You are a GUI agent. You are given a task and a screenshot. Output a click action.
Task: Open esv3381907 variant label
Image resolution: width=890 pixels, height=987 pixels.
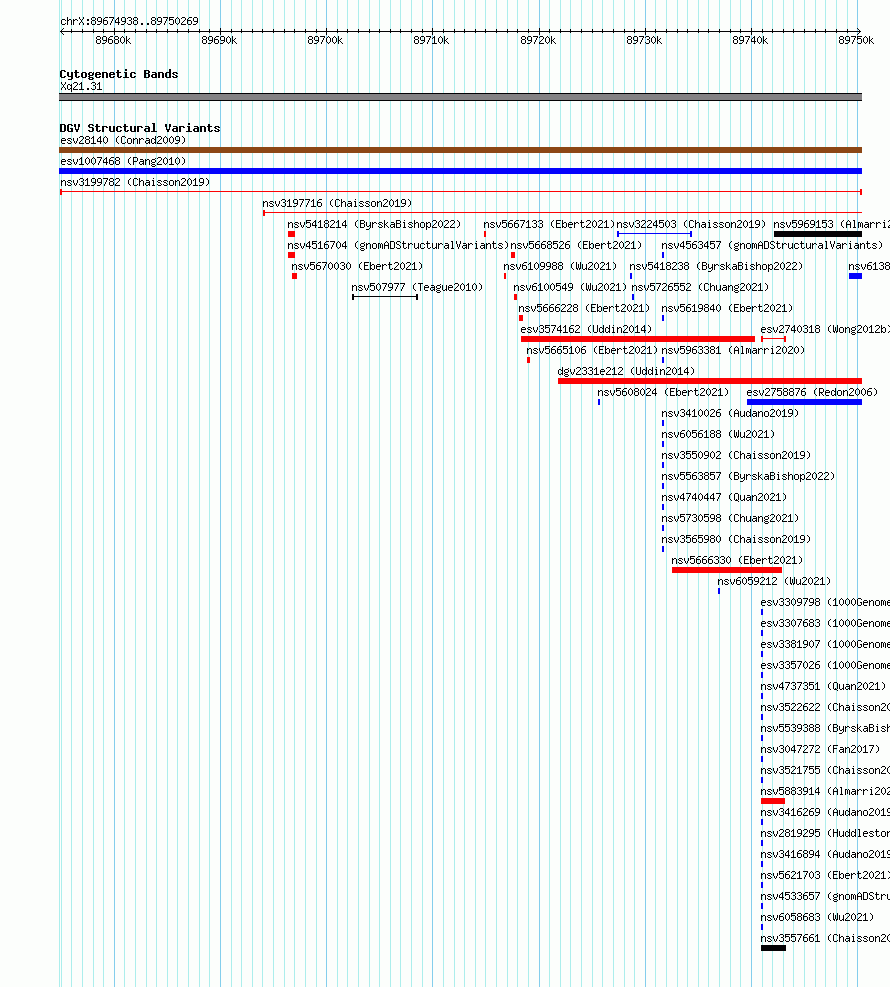825,645
